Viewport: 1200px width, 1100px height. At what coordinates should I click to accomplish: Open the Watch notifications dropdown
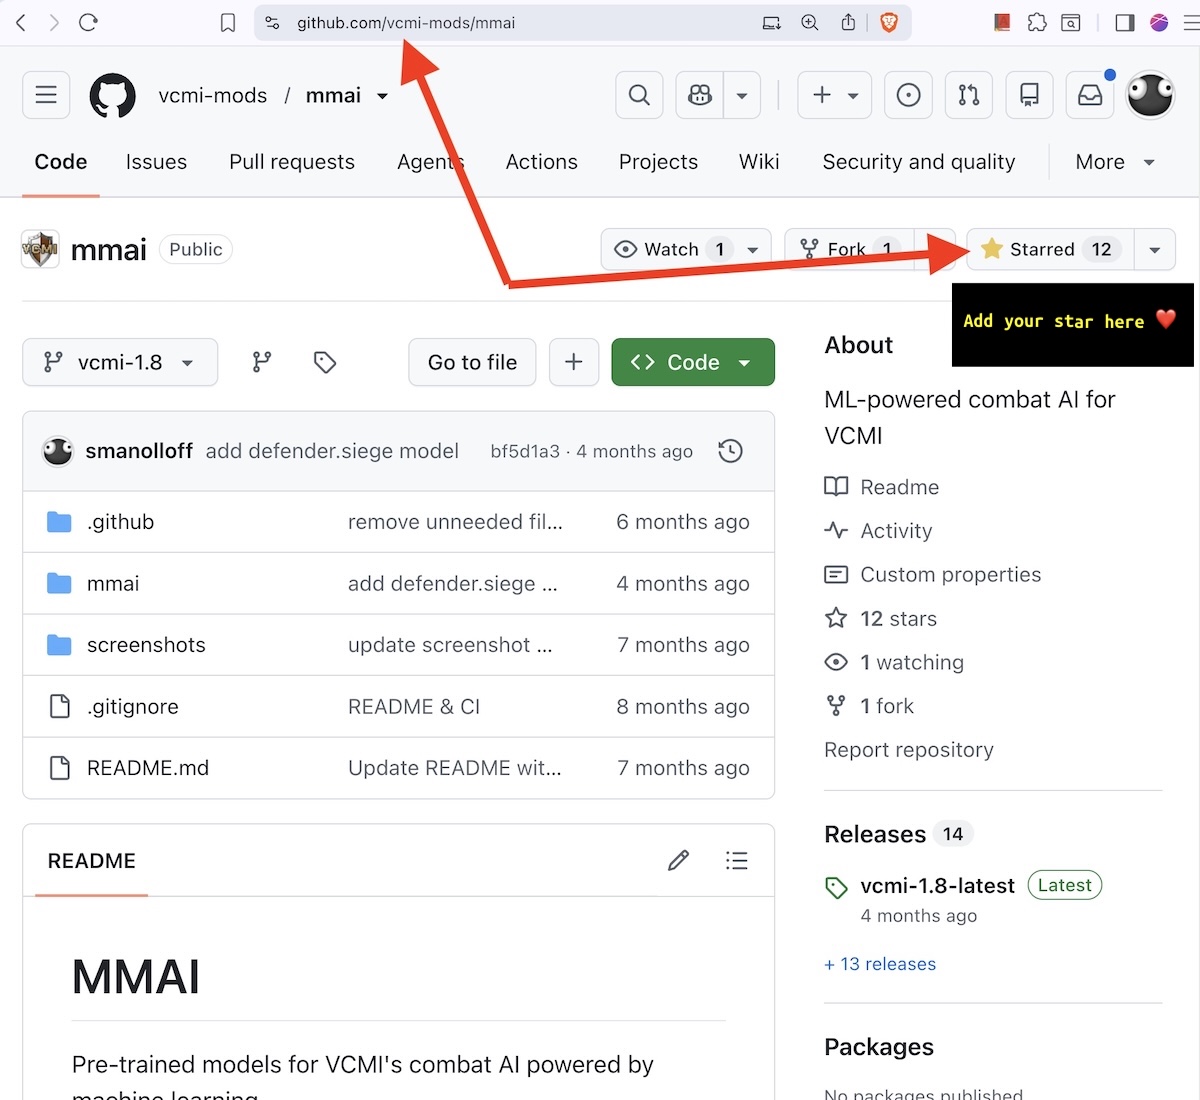tap(686, 249)
